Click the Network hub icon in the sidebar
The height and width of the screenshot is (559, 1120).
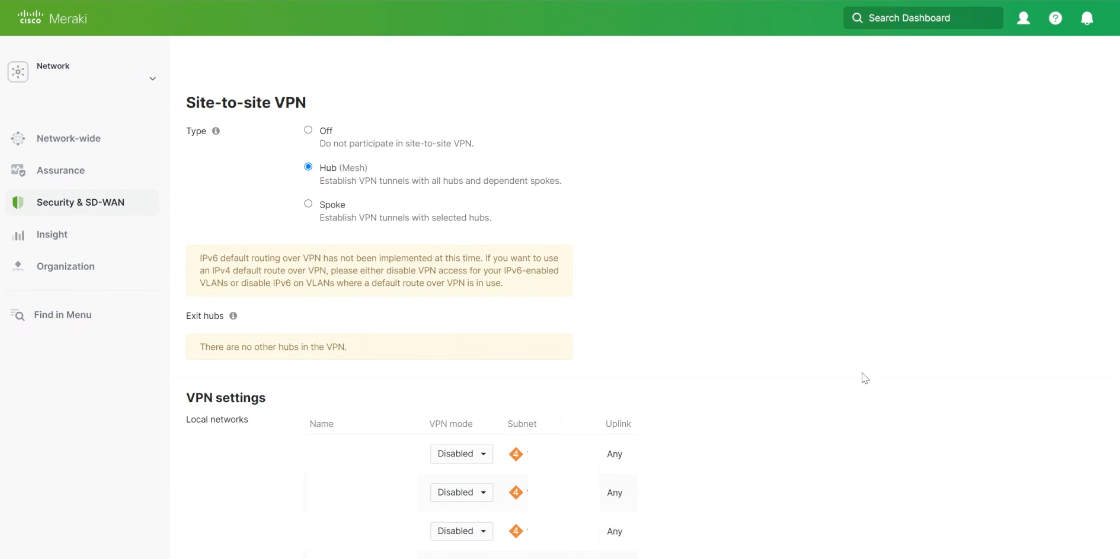coord(18,71)
